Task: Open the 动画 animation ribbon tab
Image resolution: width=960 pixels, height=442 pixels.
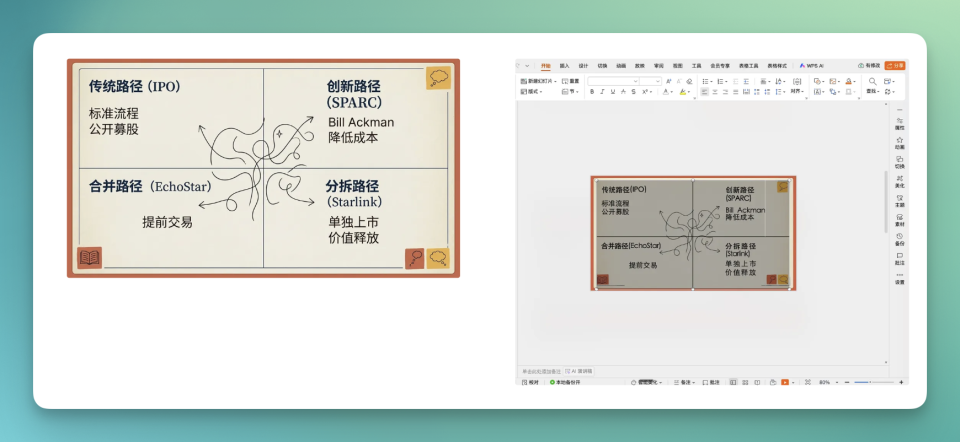Action: coord(621,65)
